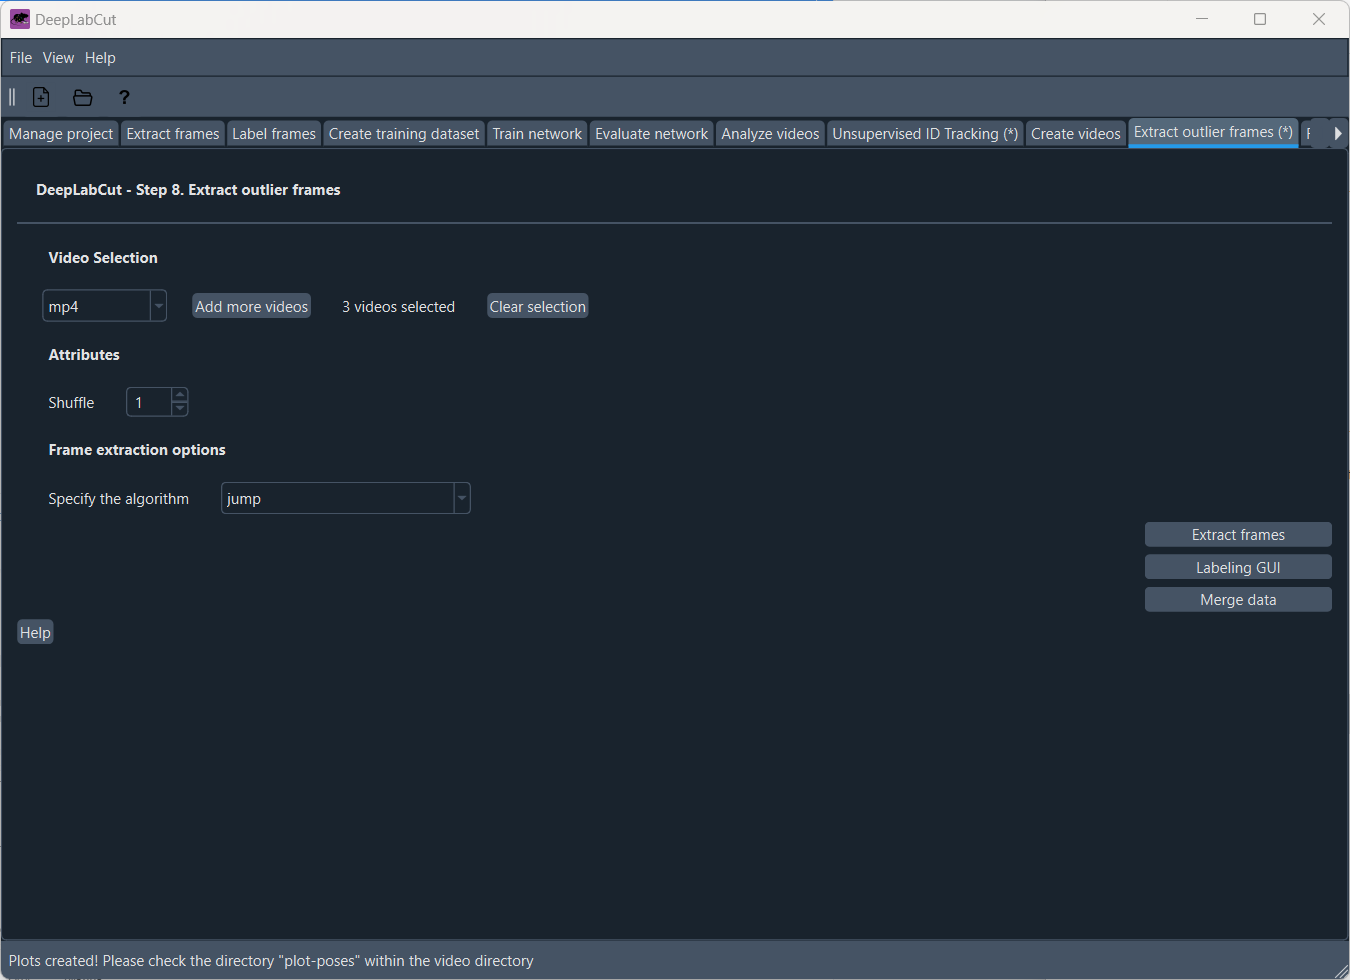Launch the Labeling GUI button

tap(1238, 567)
